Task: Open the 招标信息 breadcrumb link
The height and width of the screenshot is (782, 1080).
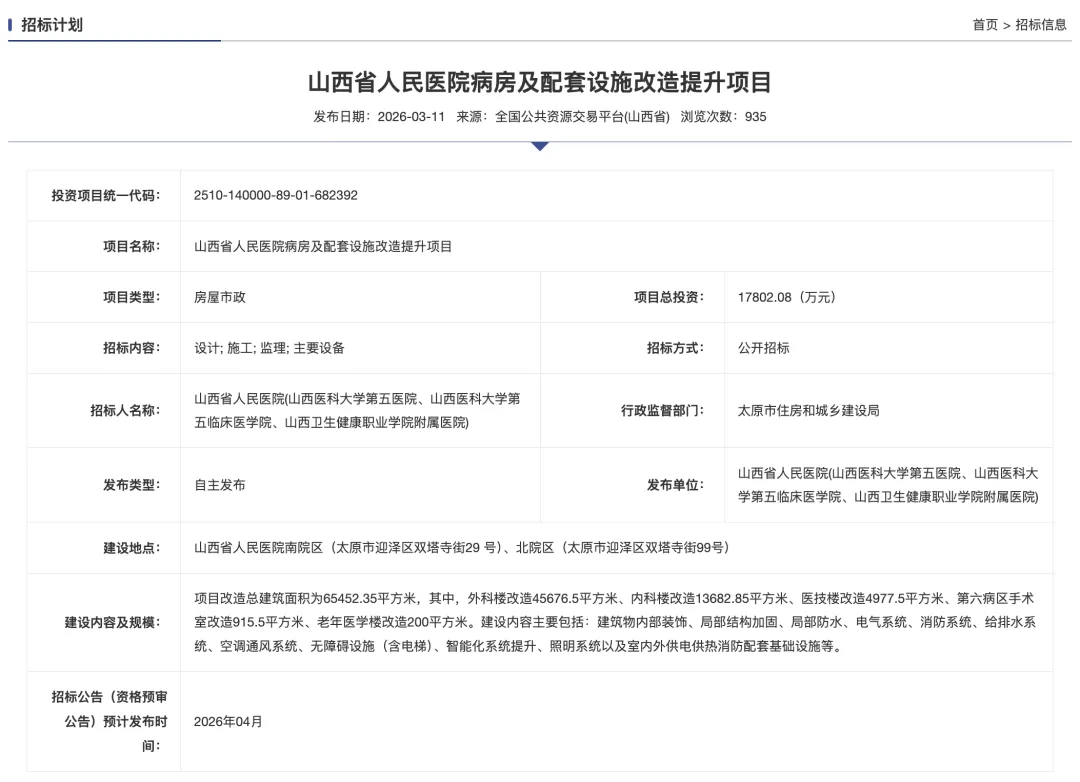Action: point(1041,25)
